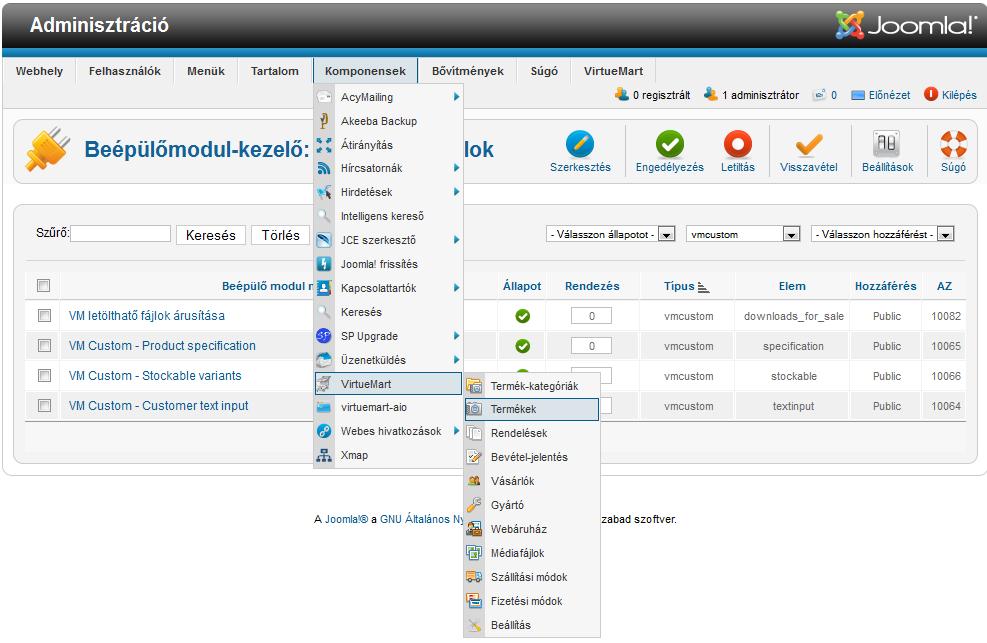
Task: Click order field for downloads_for_sale row
Action: 591,316
